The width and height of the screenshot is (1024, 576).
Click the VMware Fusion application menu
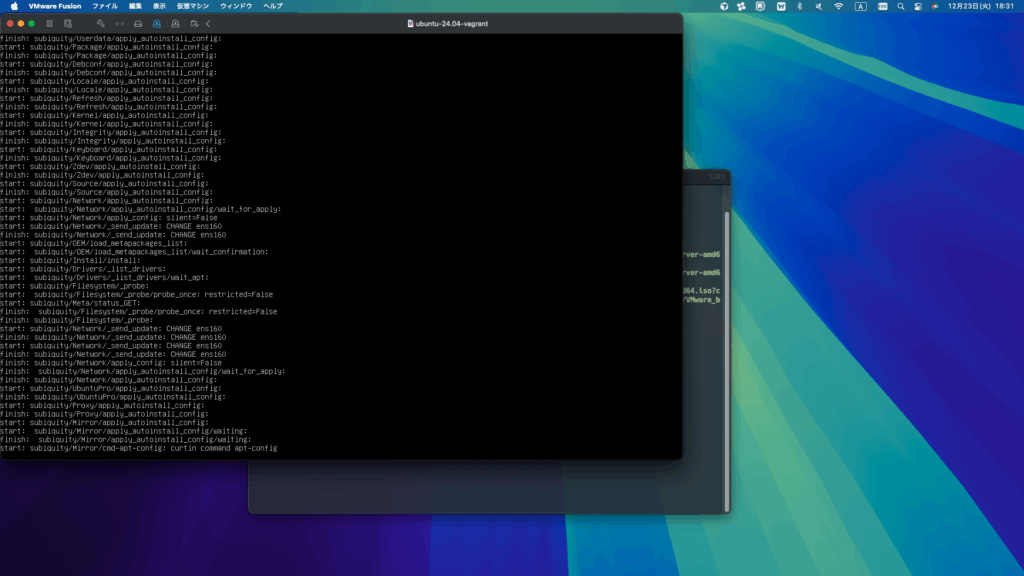point(55,6)
